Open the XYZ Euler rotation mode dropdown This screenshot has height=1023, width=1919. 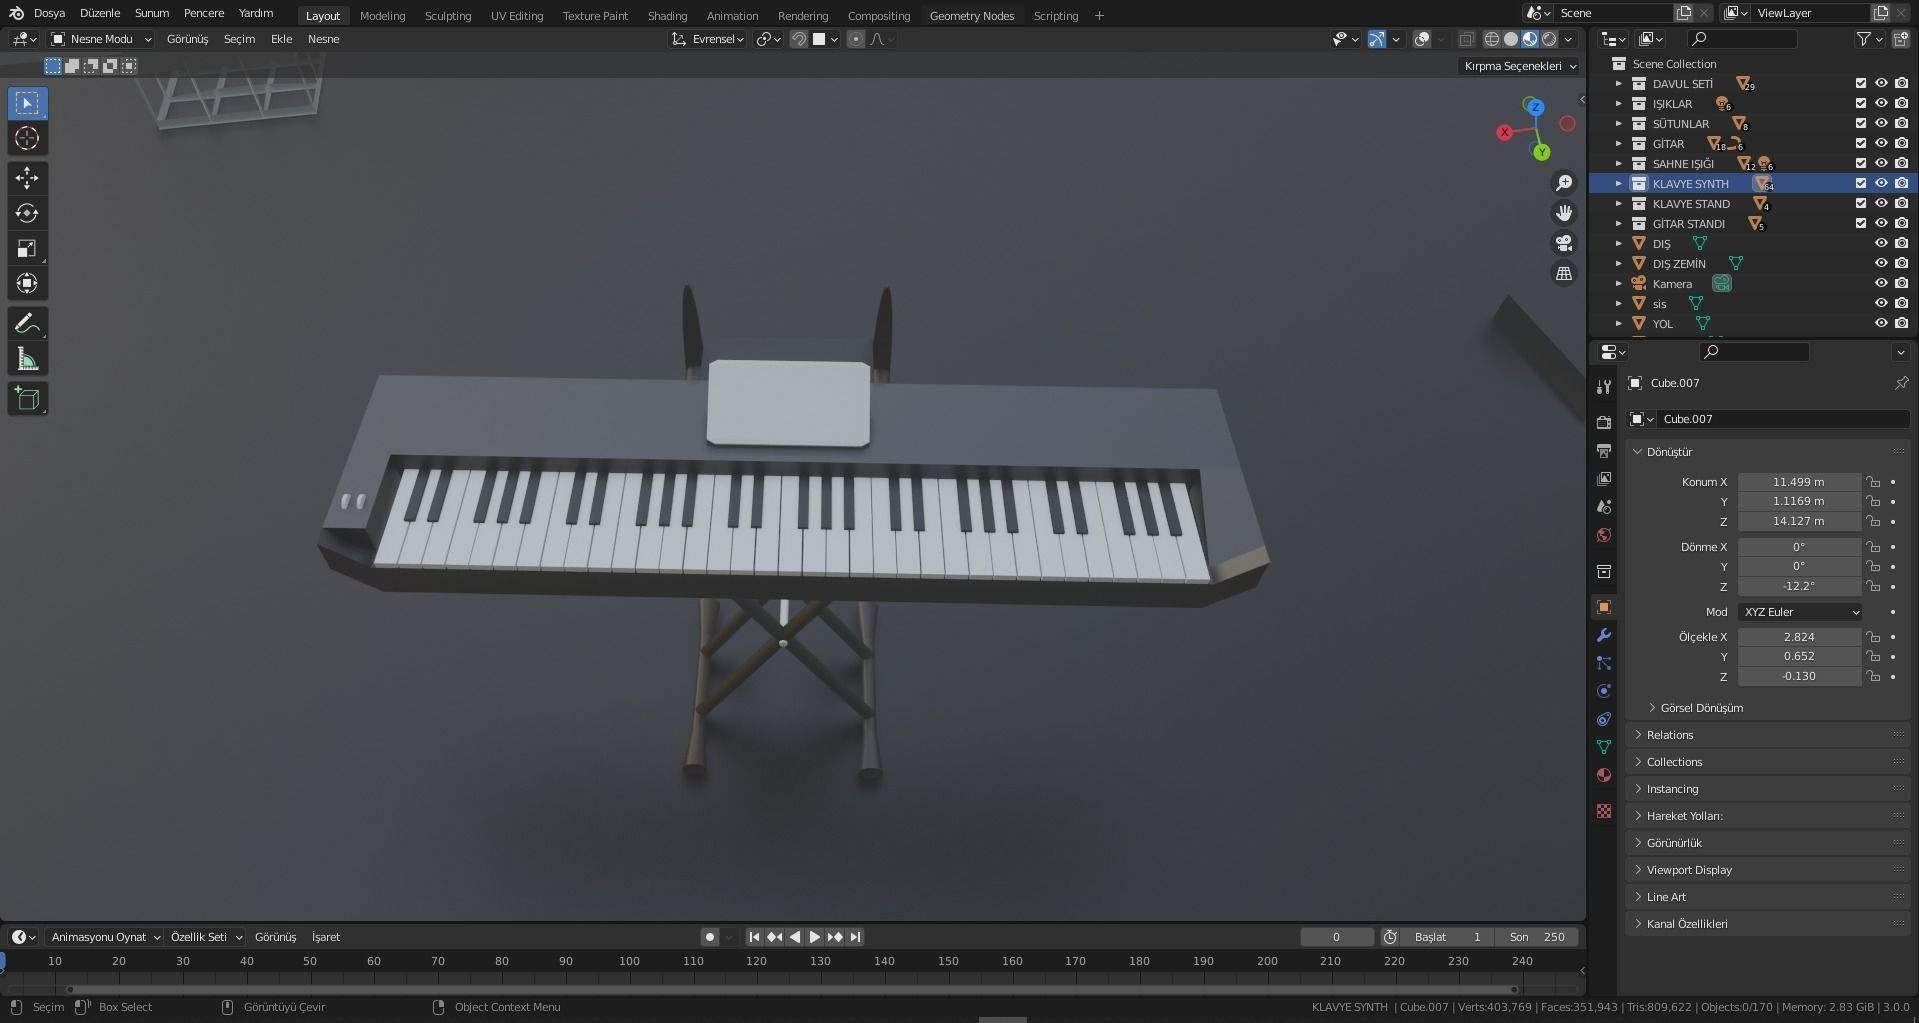(1799, 612)
